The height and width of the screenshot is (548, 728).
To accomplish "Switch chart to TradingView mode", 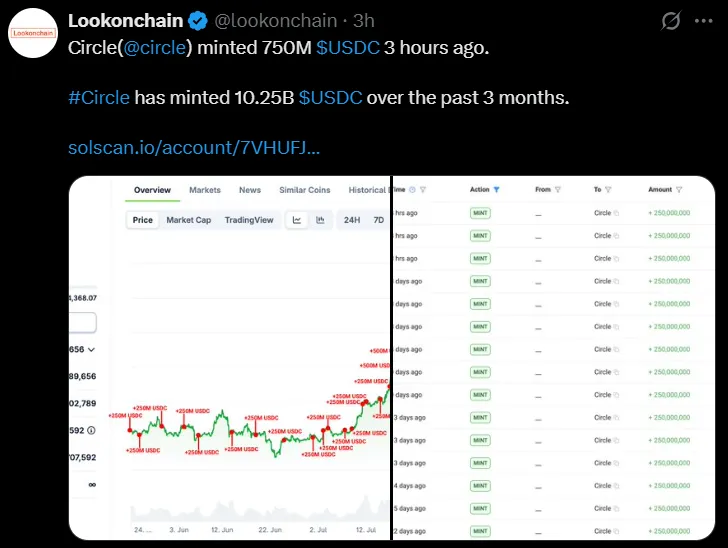I will 249,220.
